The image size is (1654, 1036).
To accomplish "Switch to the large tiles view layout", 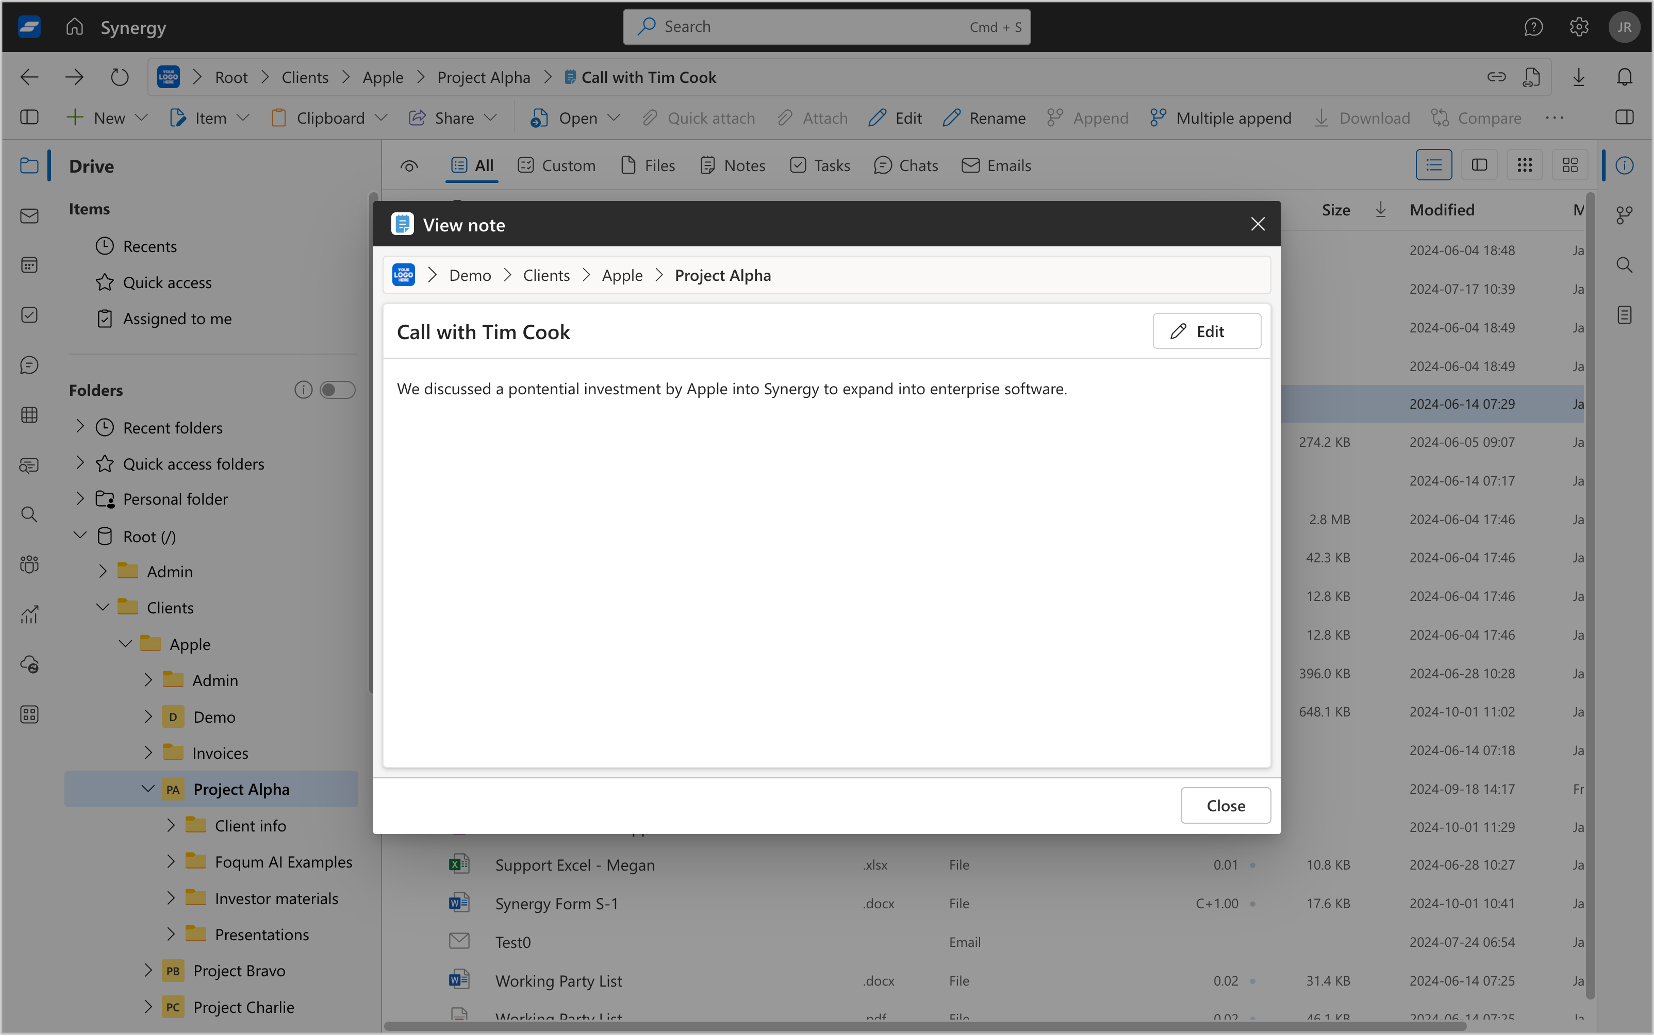I will (x=1570, y=165).
